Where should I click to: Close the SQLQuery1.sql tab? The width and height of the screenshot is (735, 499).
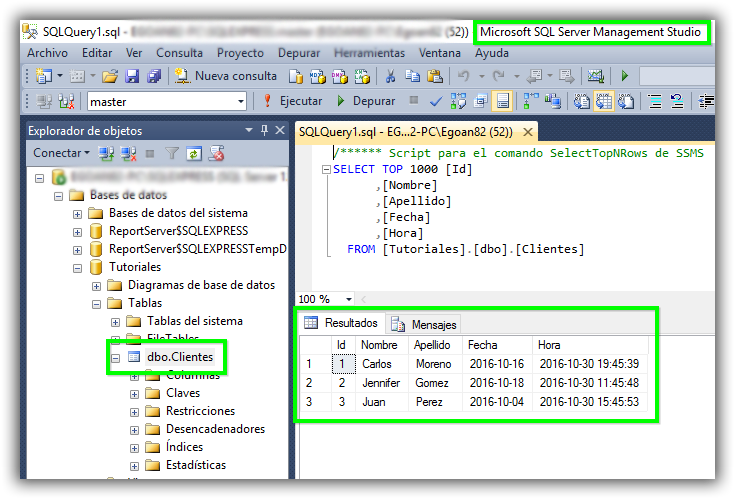[x=528, y=132]
